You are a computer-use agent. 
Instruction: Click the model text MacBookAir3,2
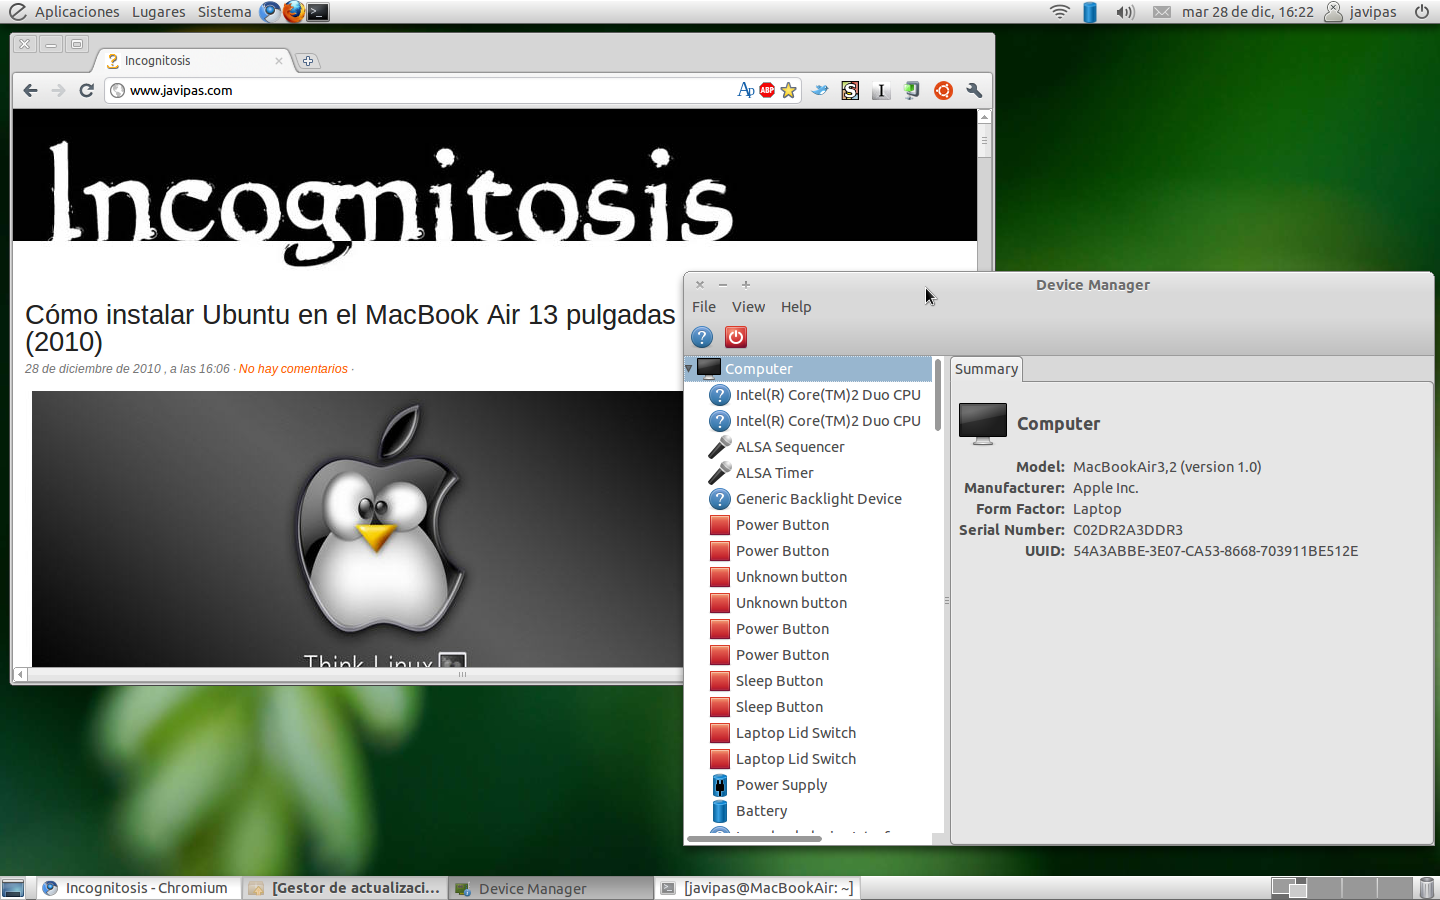(x=1167, y=467)
